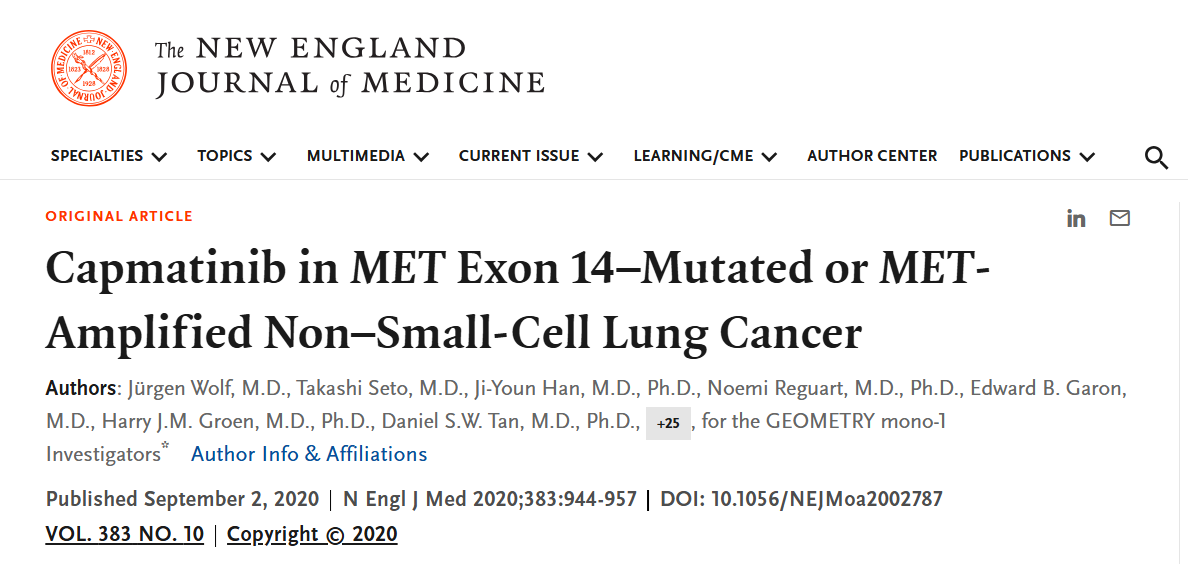Go to Author Center menu item
The height and width of the screenshot is (564, 1188).
[872, 156]
